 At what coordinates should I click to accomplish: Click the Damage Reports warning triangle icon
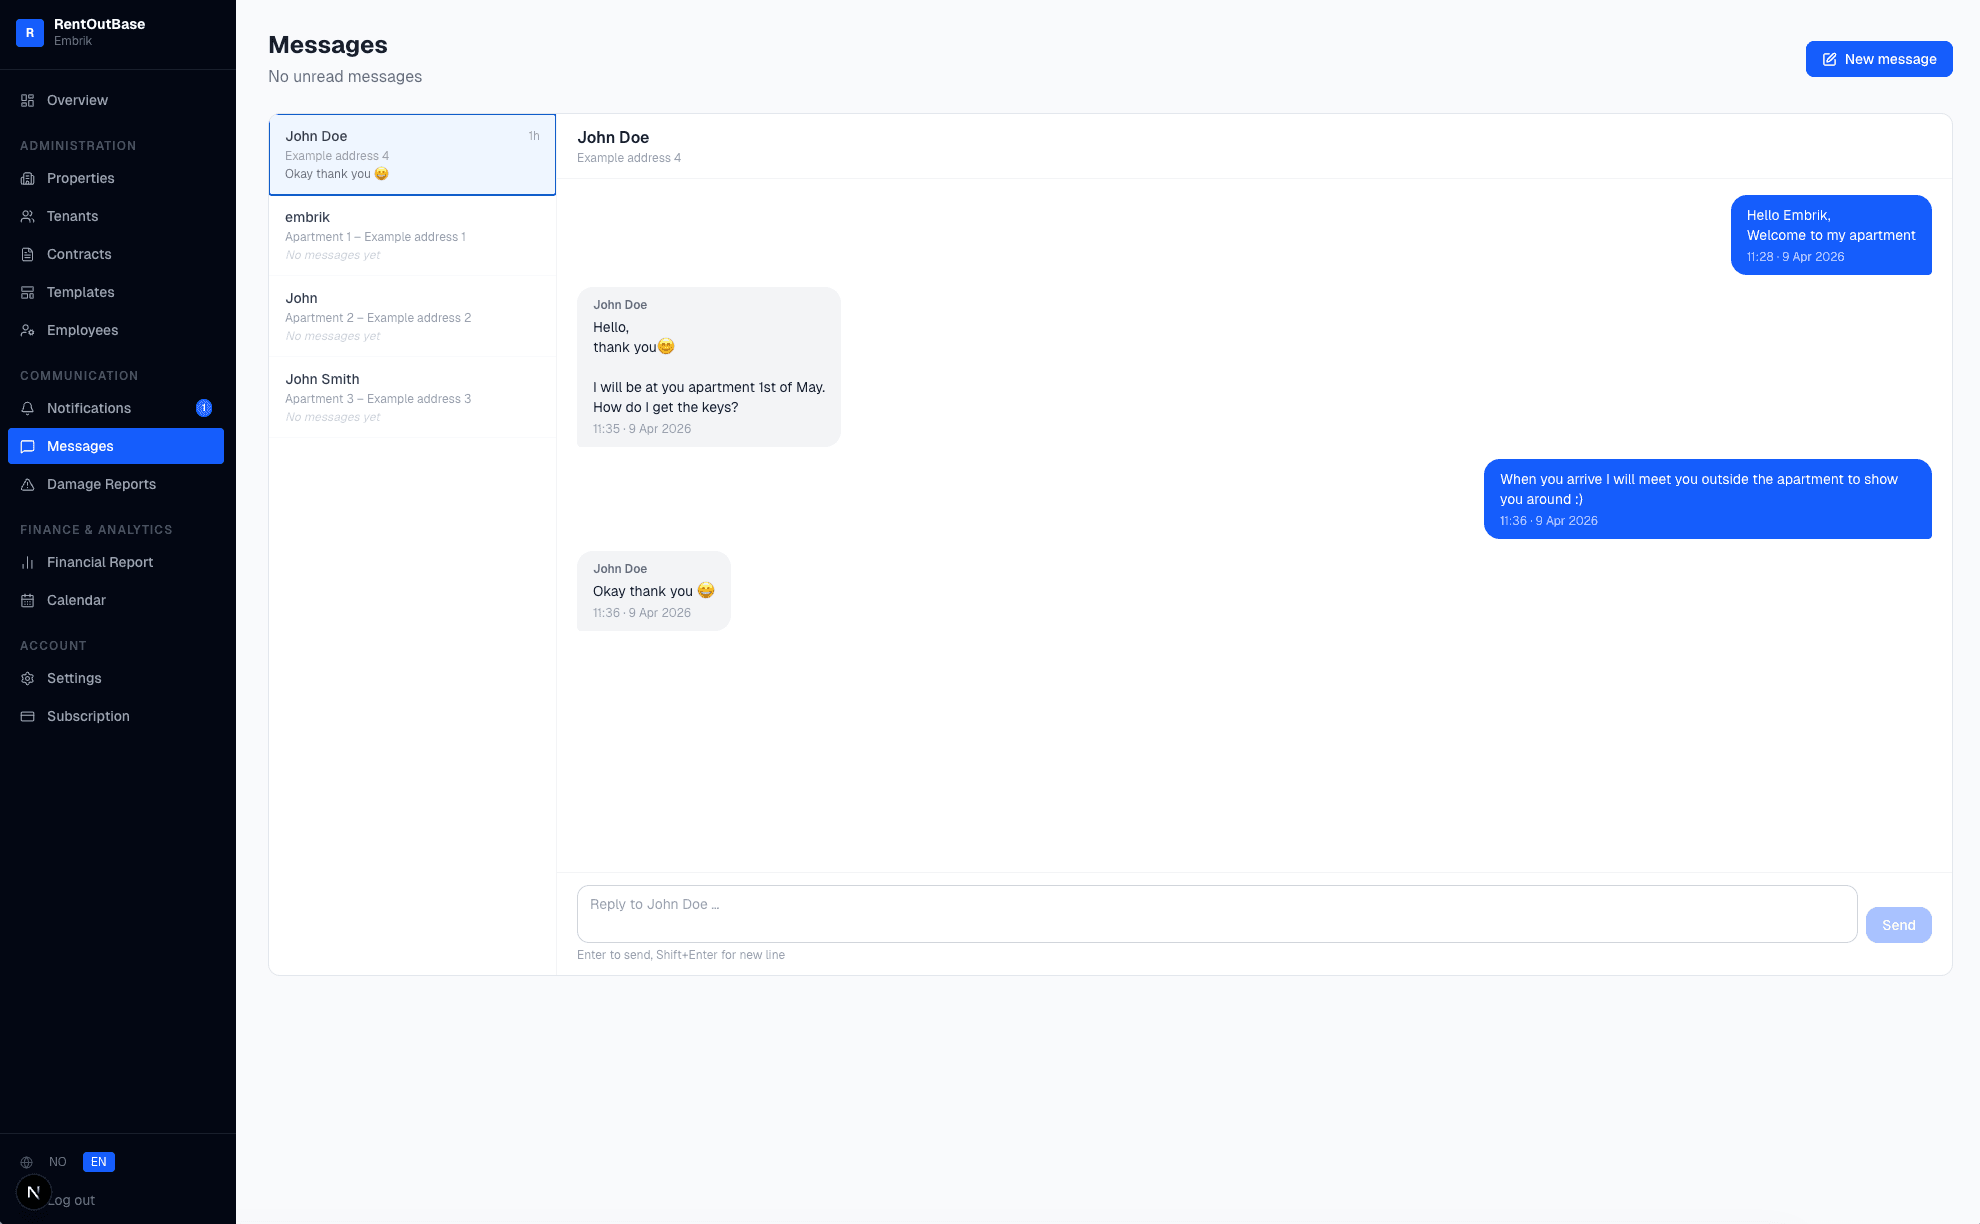coord(28,484)
